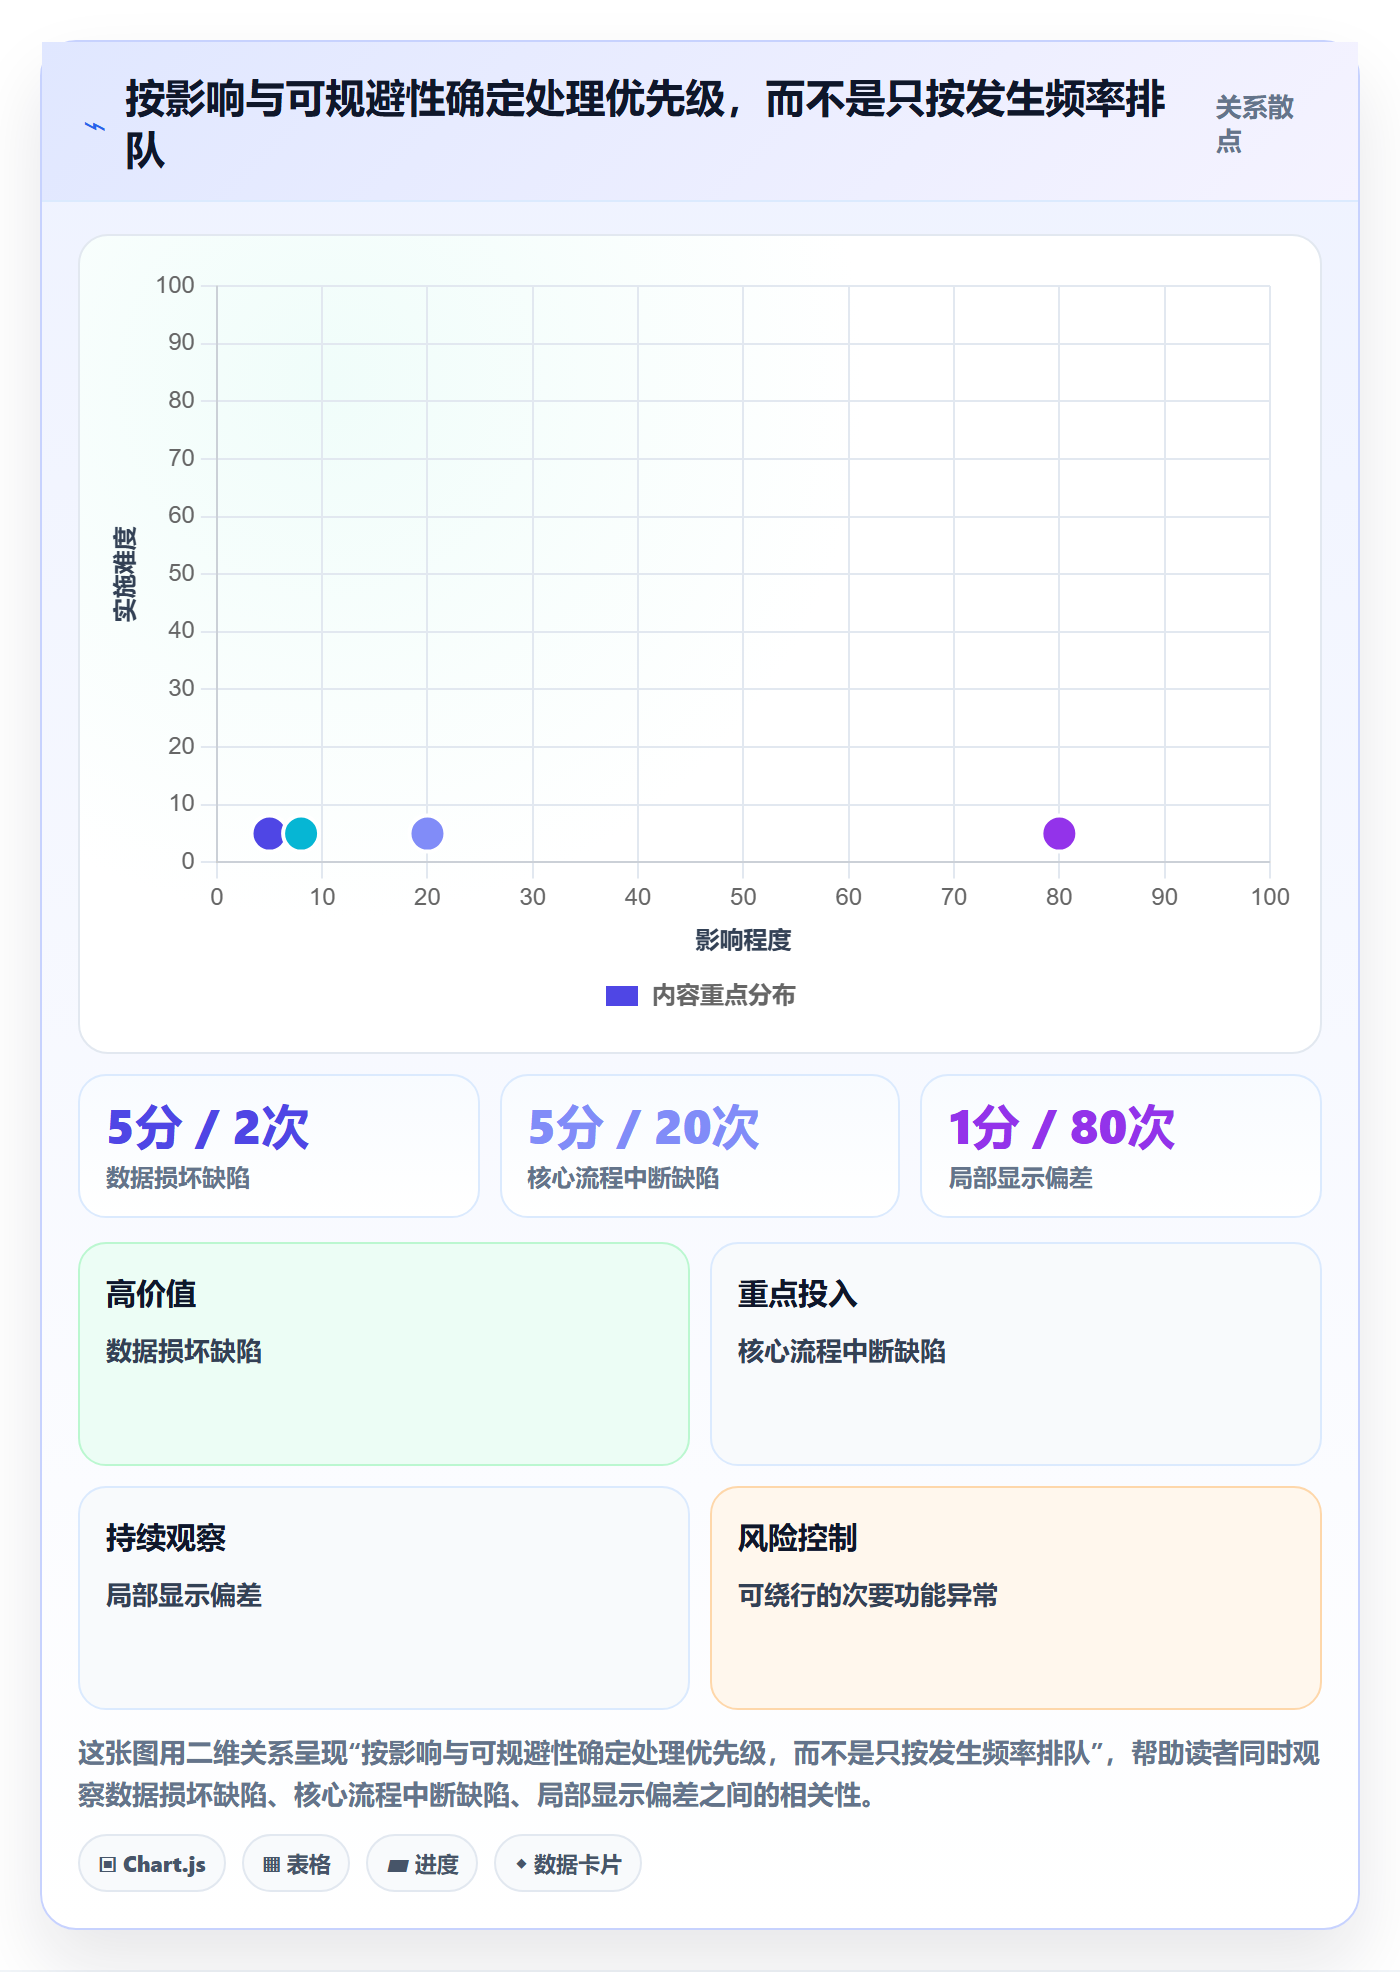
Task: Click the diamond icon in the 数据卡片 chip
Action: click(521, 1863)
